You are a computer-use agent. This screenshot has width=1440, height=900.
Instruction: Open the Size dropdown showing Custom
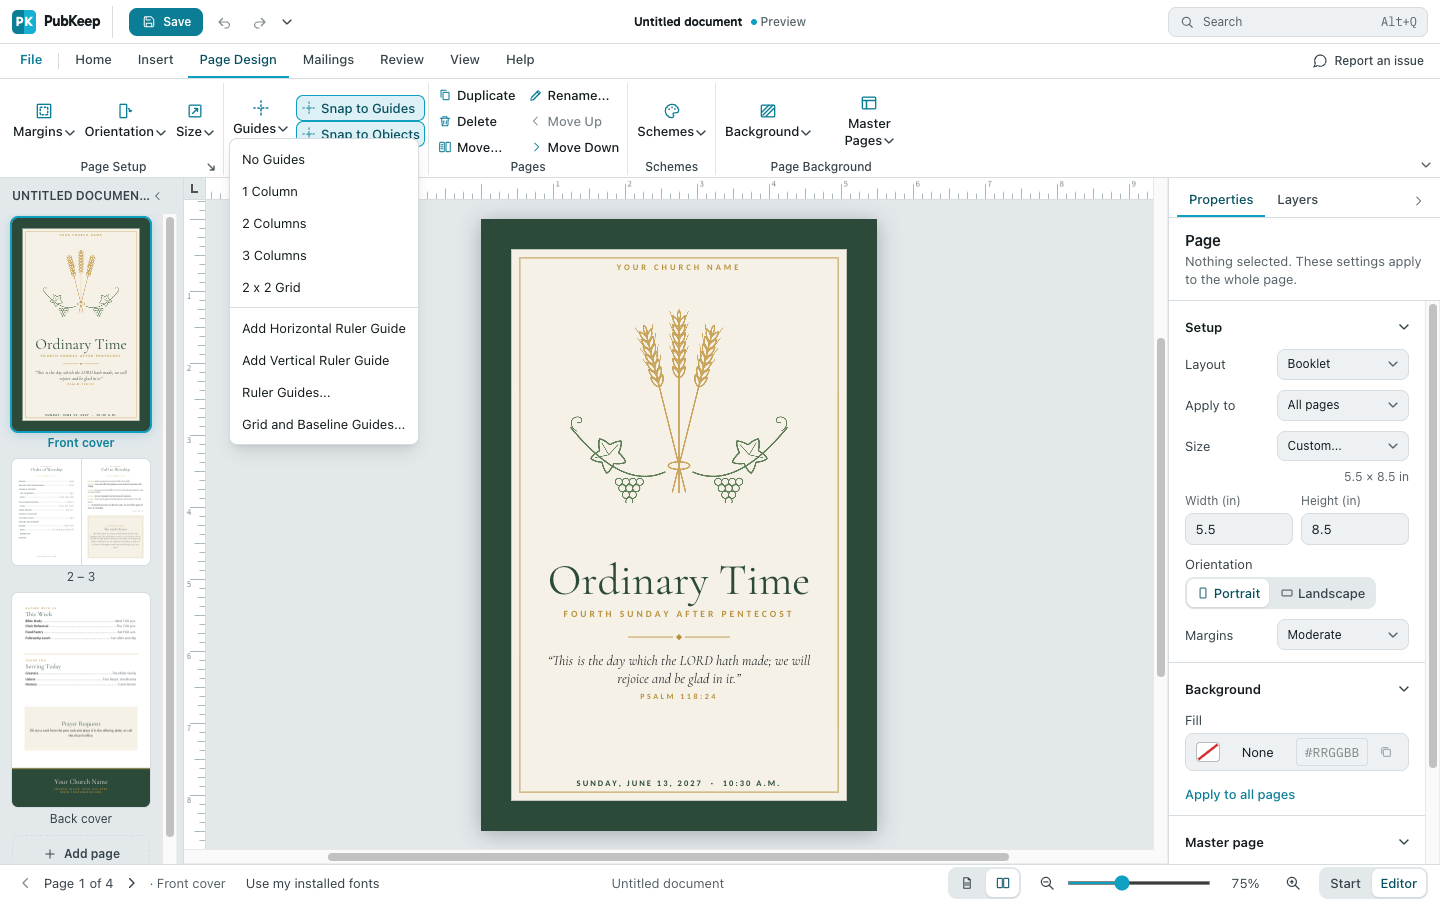pyautogui.click(x=1343, y=446)
